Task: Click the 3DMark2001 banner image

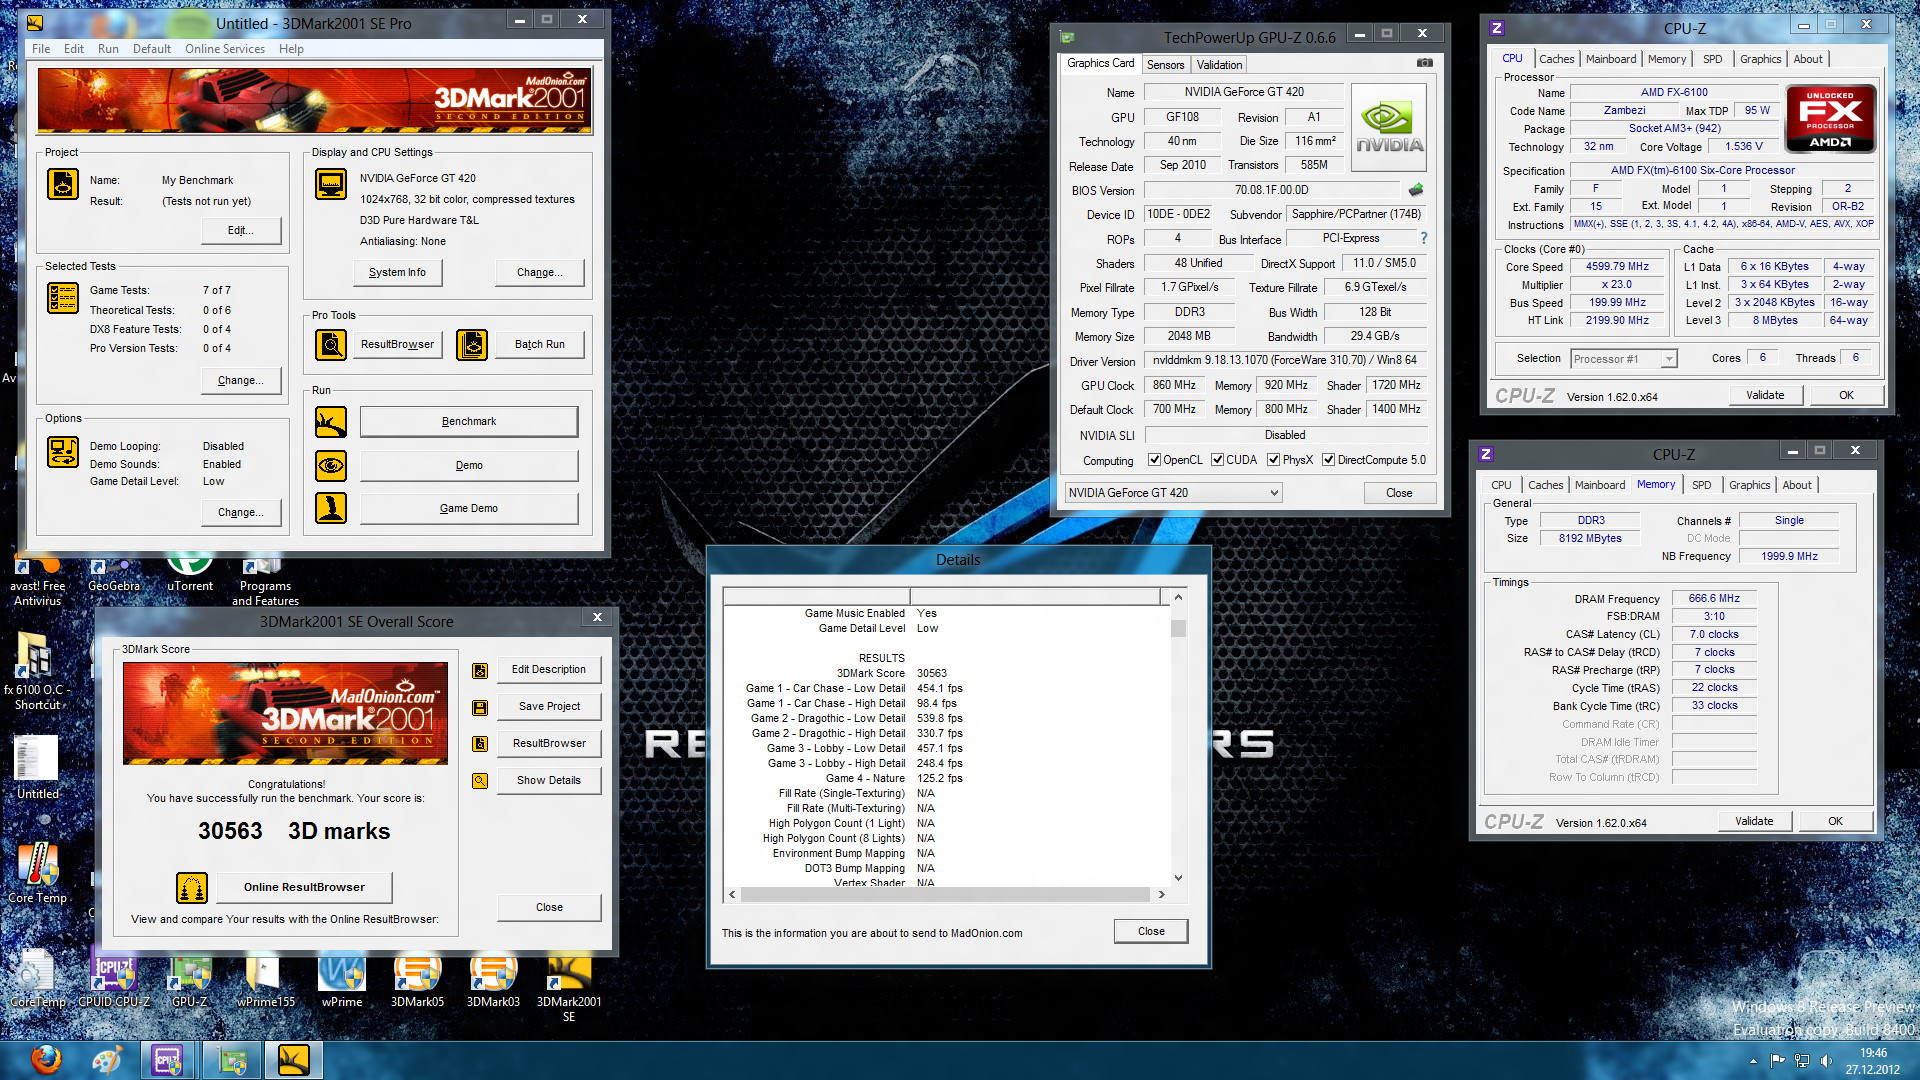Action: [315, 101]
